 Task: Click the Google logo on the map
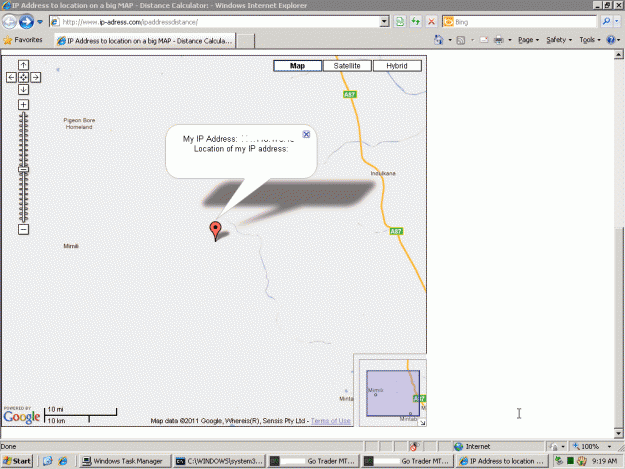click(x=22, y=417)
